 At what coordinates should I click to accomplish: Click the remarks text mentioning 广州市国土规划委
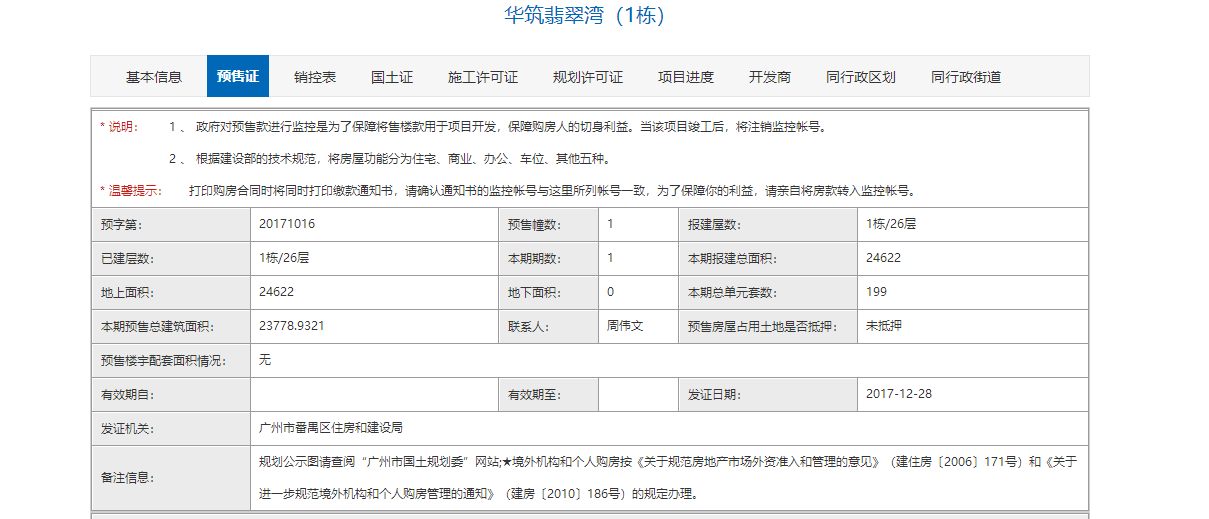pyautogui.click(x=667, y=478)
